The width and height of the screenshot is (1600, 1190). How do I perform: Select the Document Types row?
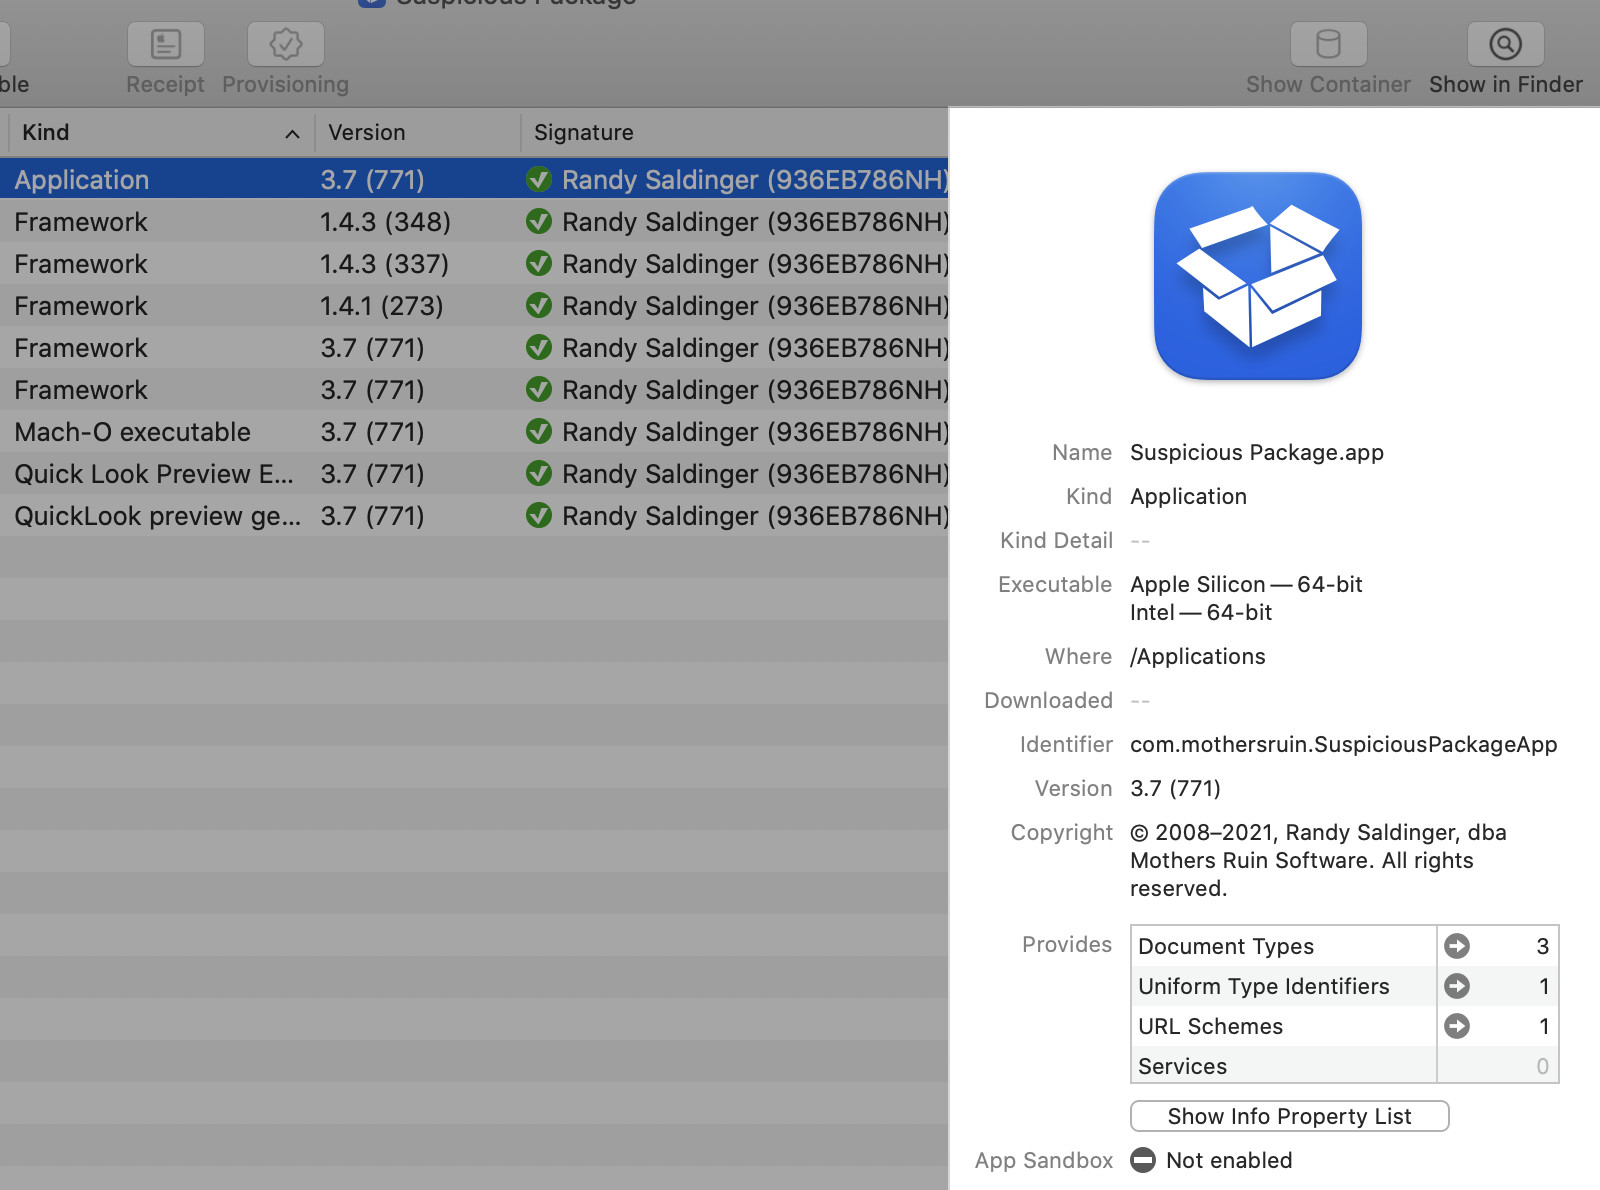[x=1344, y=946]
